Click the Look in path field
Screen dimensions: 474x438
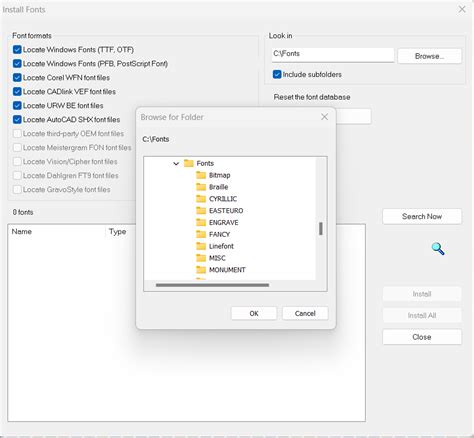point(333,54)
